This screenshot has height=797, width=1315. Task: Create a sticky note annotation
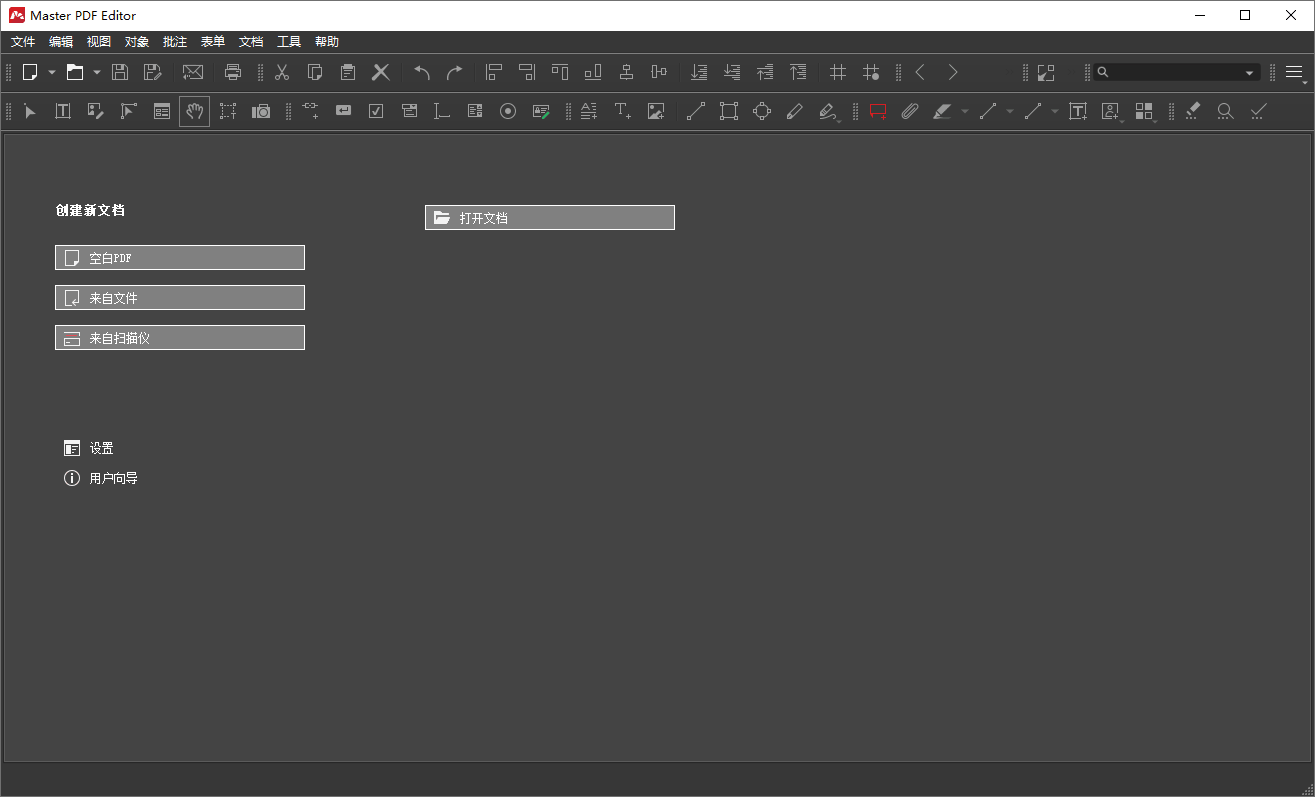878,111
